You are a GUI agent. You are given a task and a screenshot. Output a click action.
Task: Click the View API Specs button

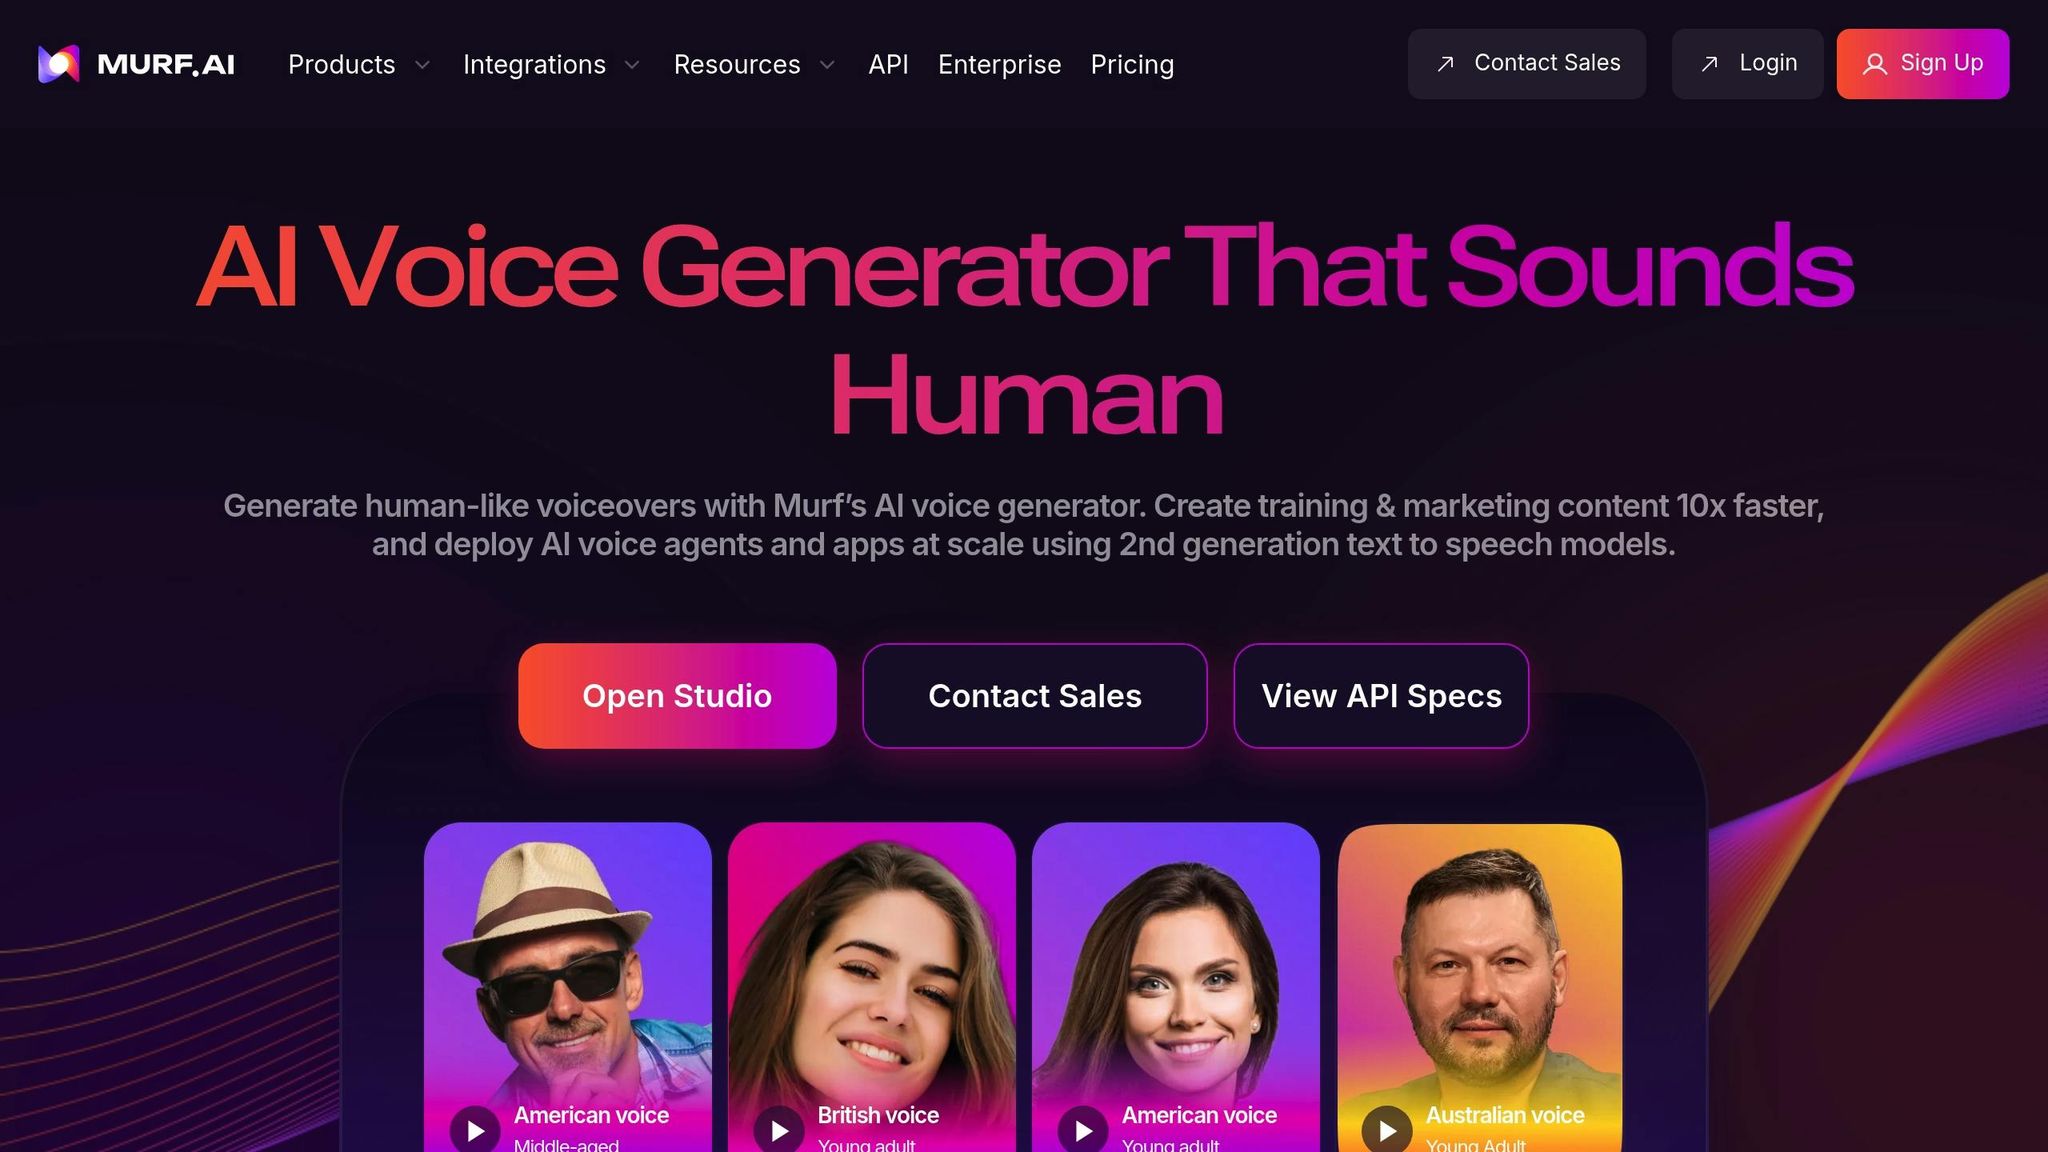click(x=1381, y=696)
